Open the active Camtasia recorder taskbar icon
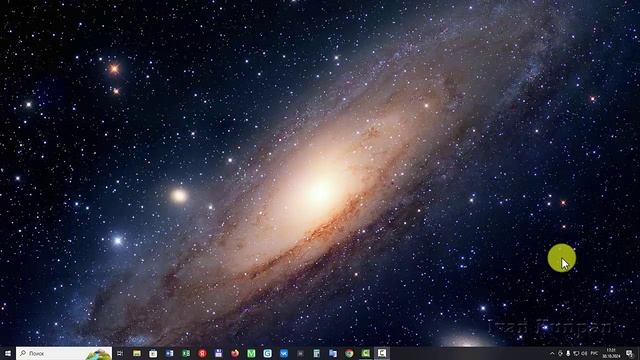The width and height of the screenshot is (640, 360). (382, 353)
